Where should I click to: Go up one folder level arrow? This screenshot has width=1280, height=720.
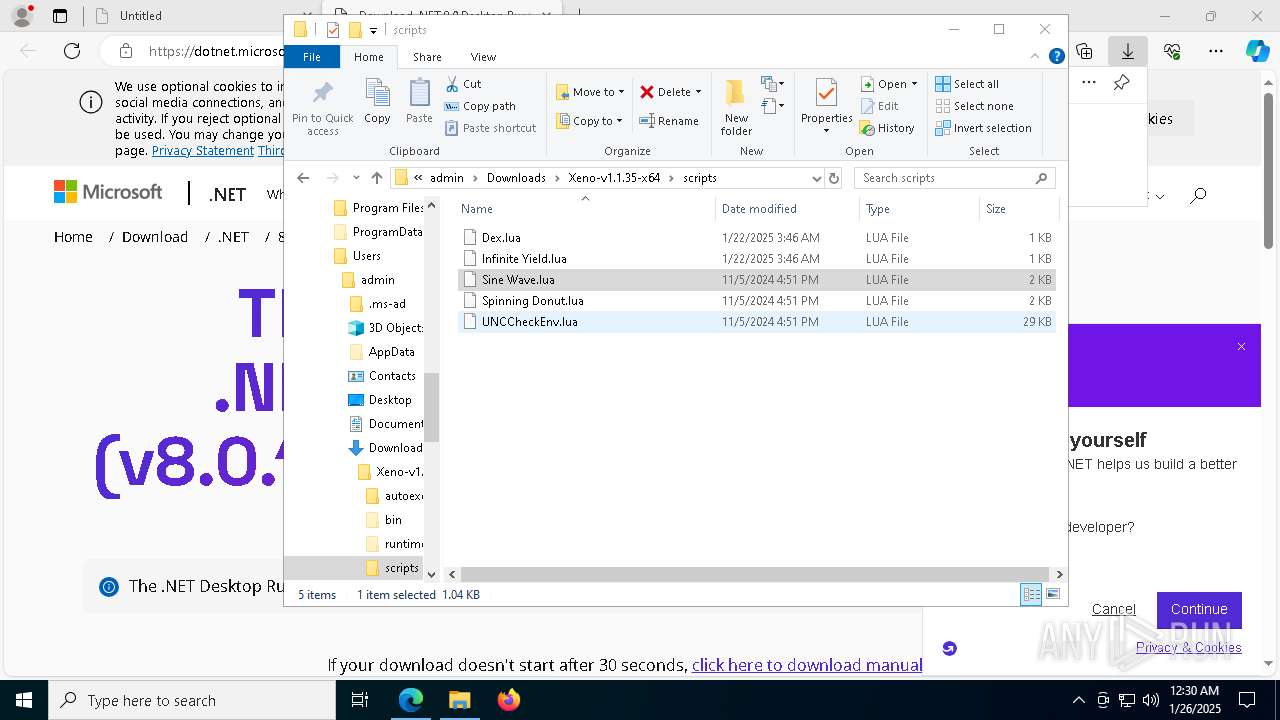click(x=376, y=178)
